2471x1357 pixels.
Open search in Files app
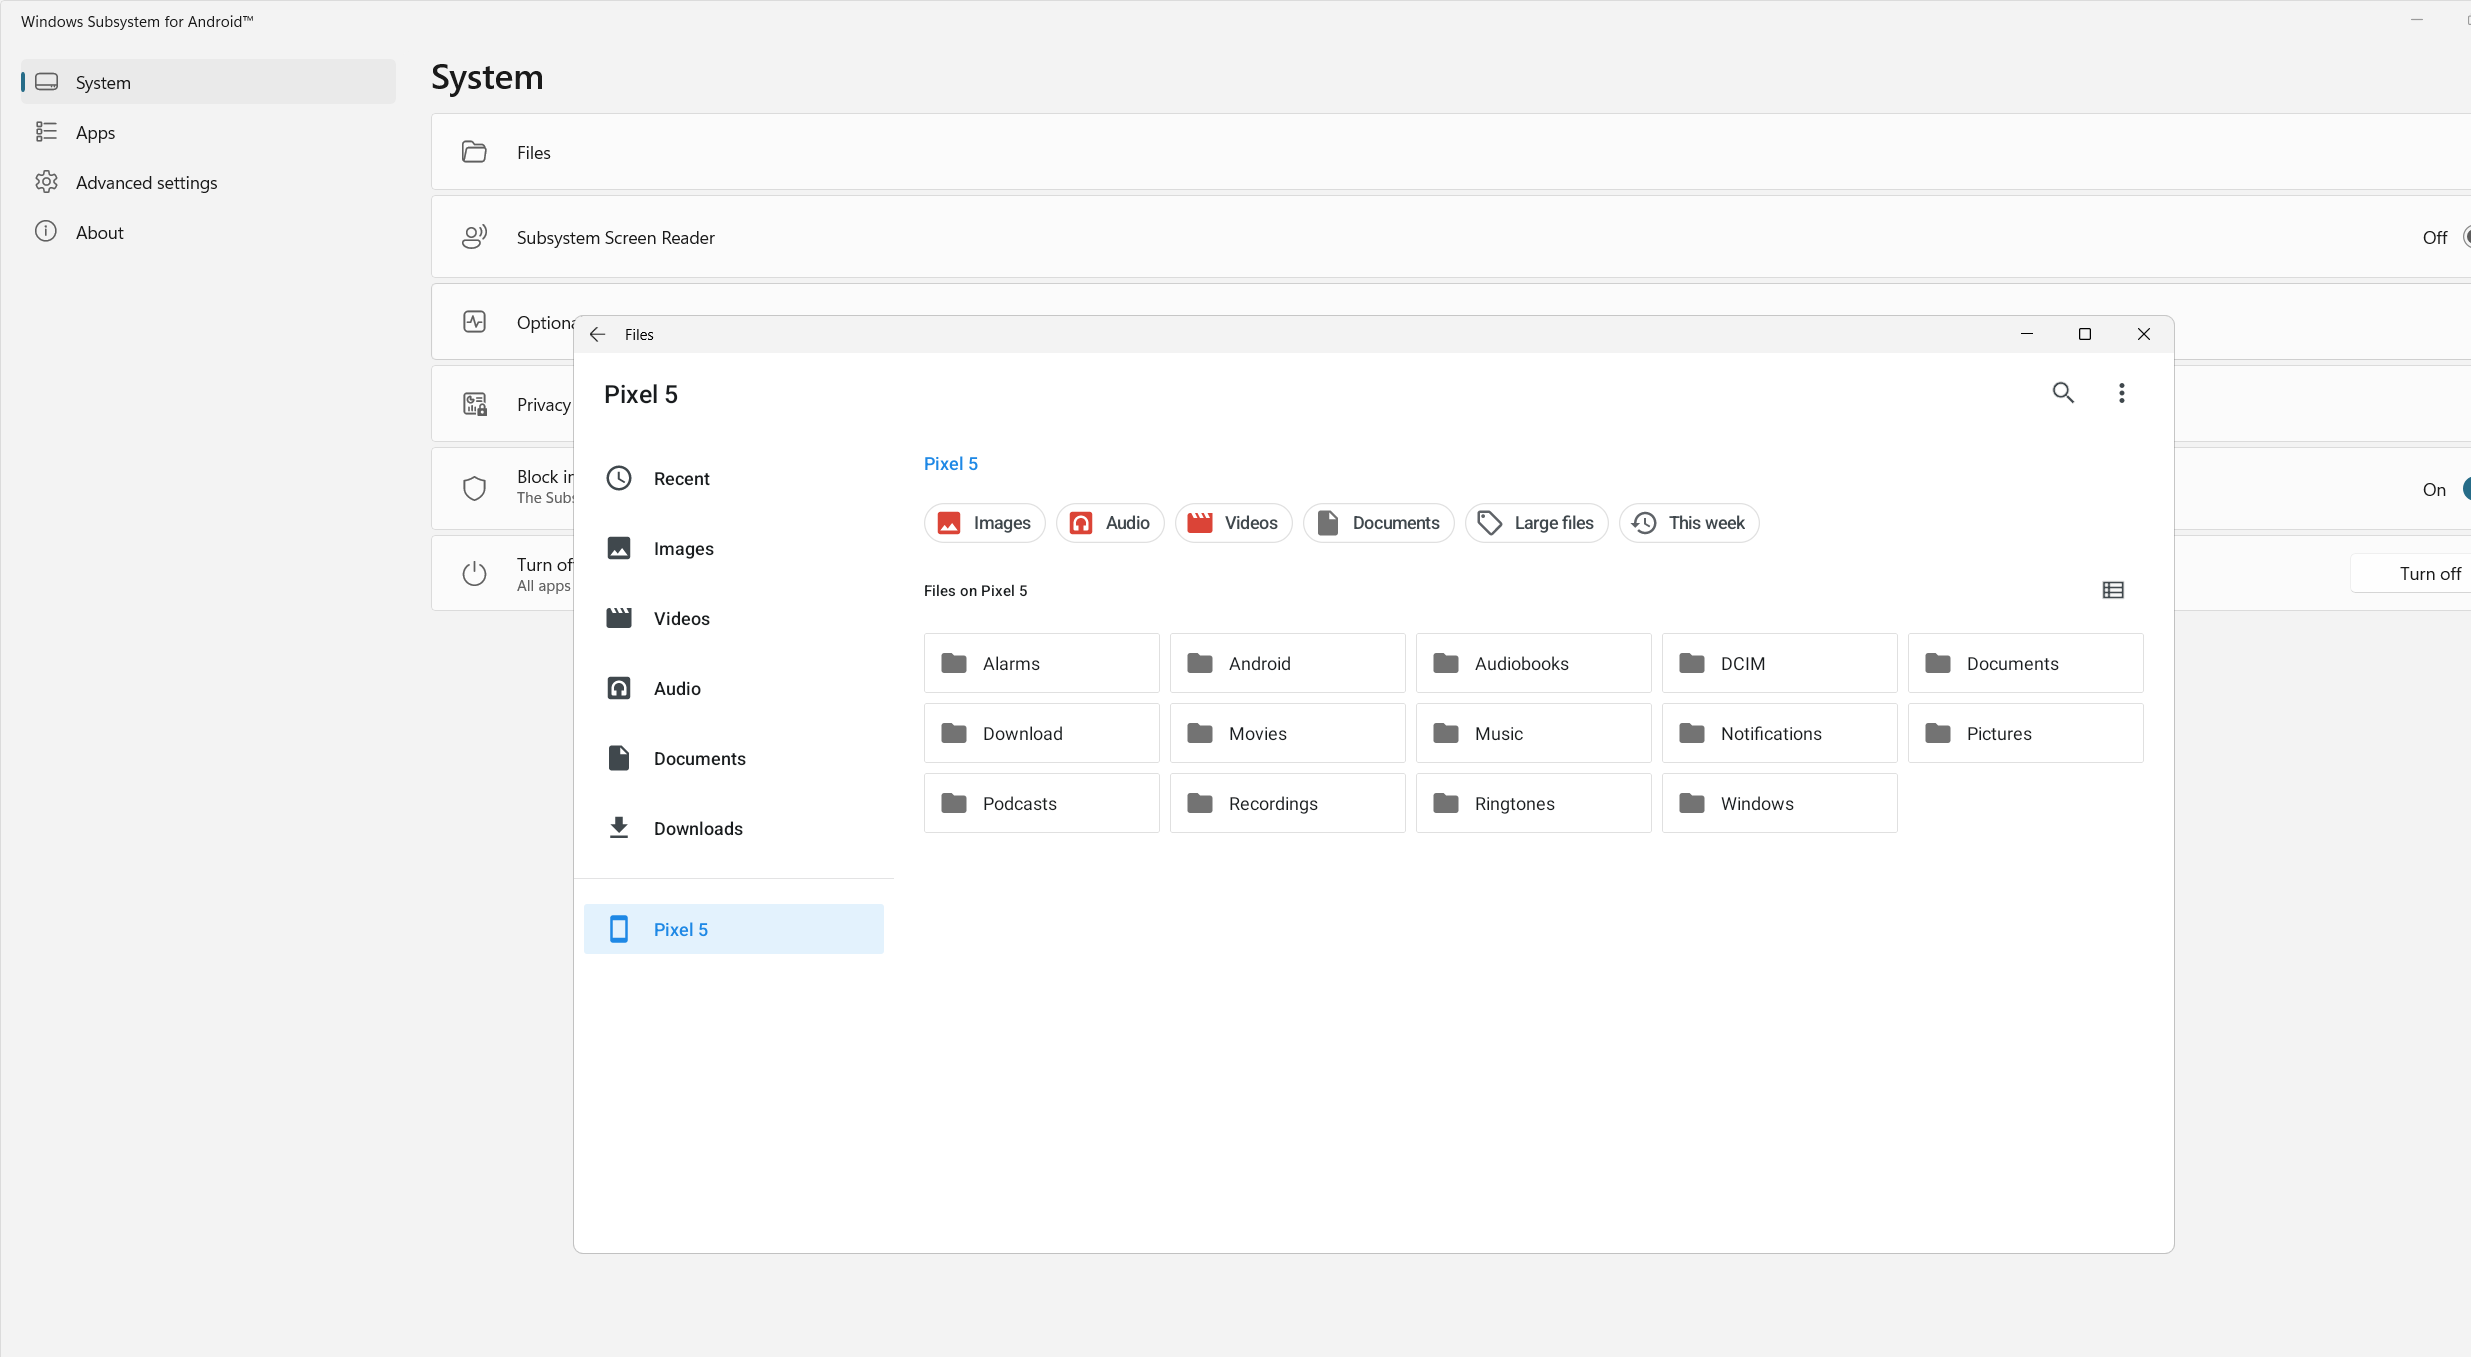[2063, 393]
